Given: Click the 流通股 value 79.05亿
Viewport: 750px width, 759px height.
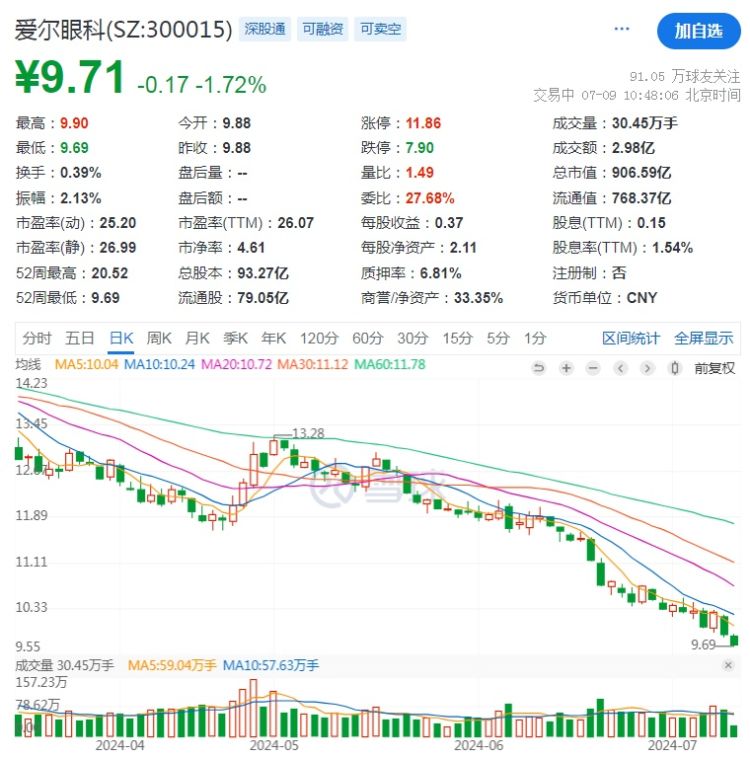Looking at the screenshot, I should point(263,298).
